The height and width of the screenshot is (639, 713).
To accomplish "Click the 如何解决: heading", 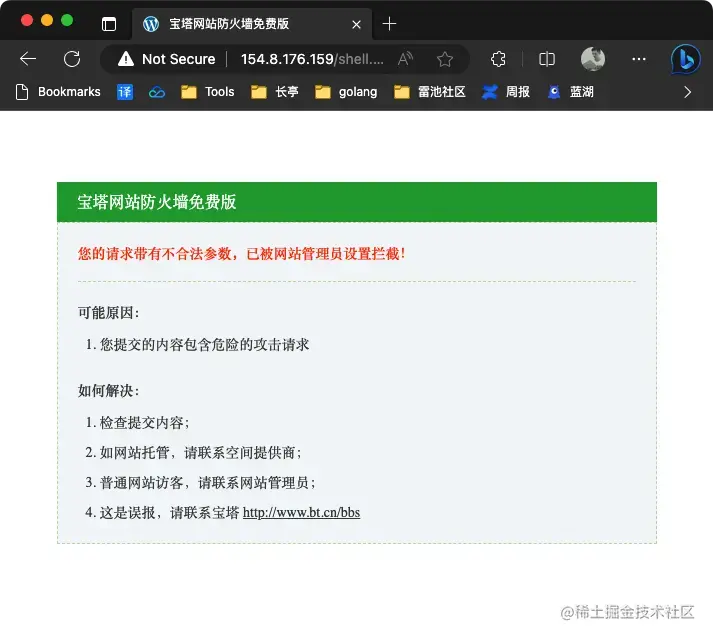I will pyautogui.click(x=108, y=391).
